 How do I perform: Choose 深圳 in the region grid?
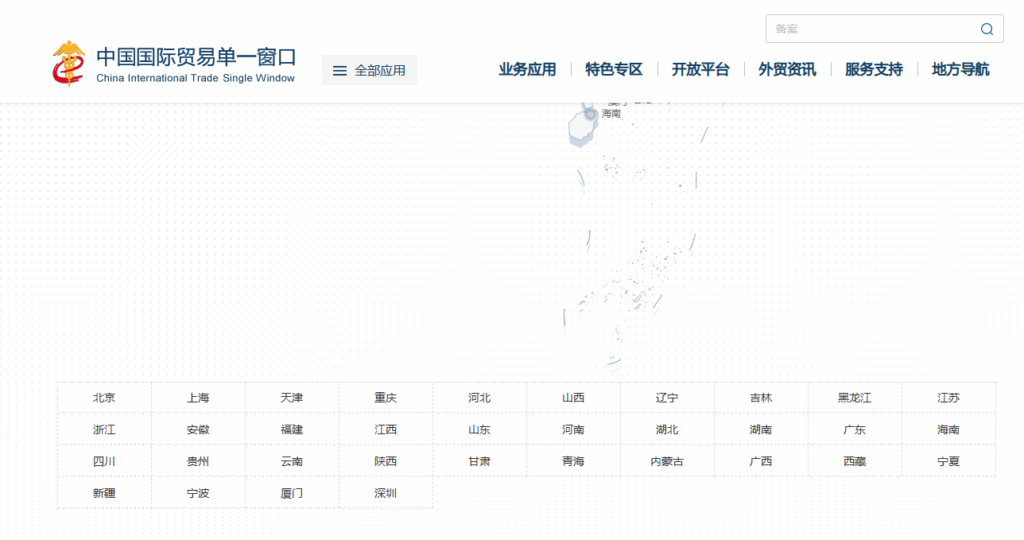coord(385,493)
